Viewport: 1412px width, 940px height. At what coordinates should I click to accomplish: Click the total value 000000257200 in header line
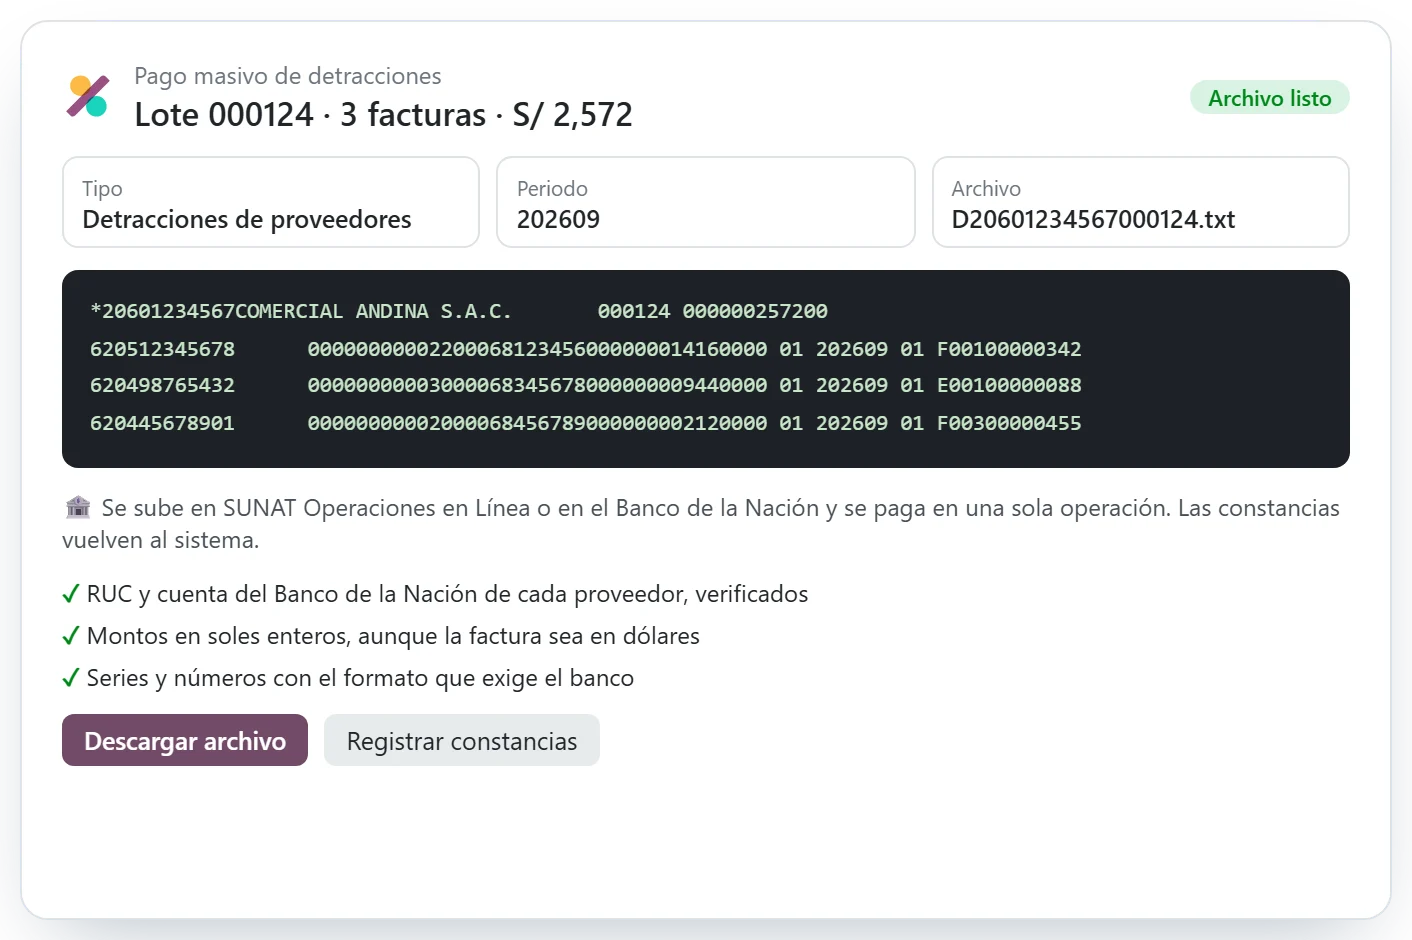[755, 311]
